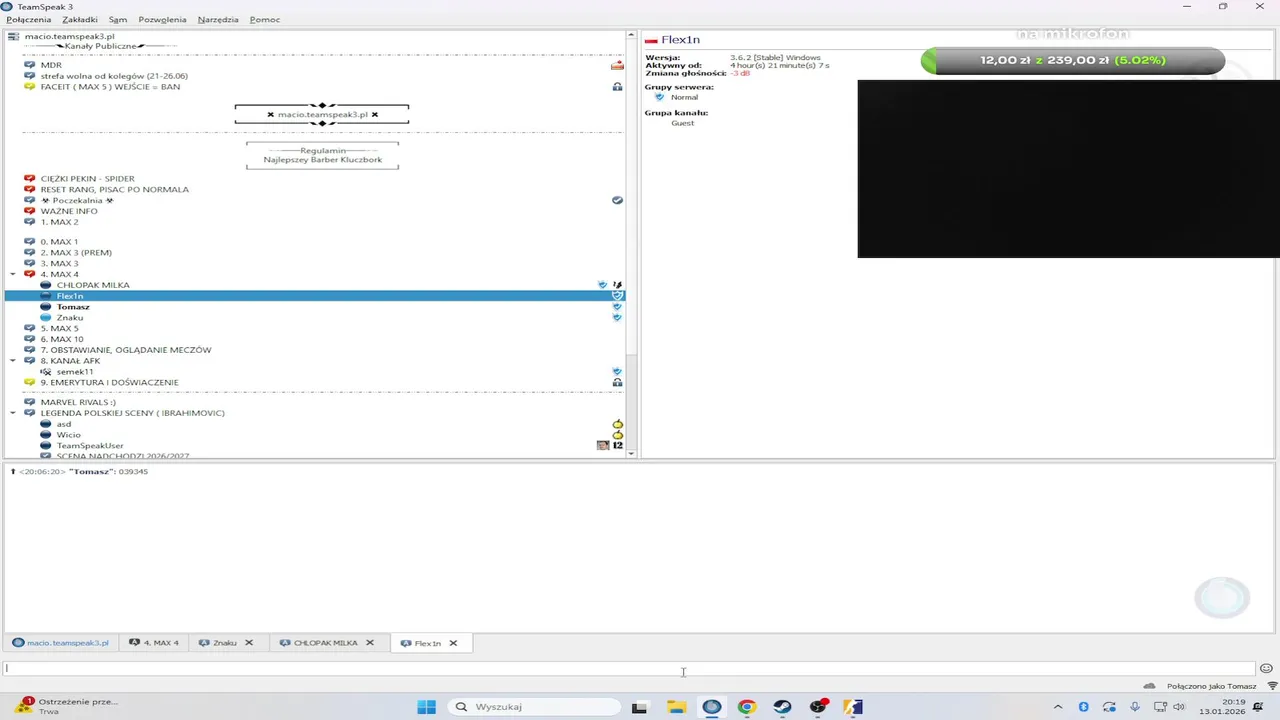
Task: Open the Narzędzia menu
Action: click(218, 20)
